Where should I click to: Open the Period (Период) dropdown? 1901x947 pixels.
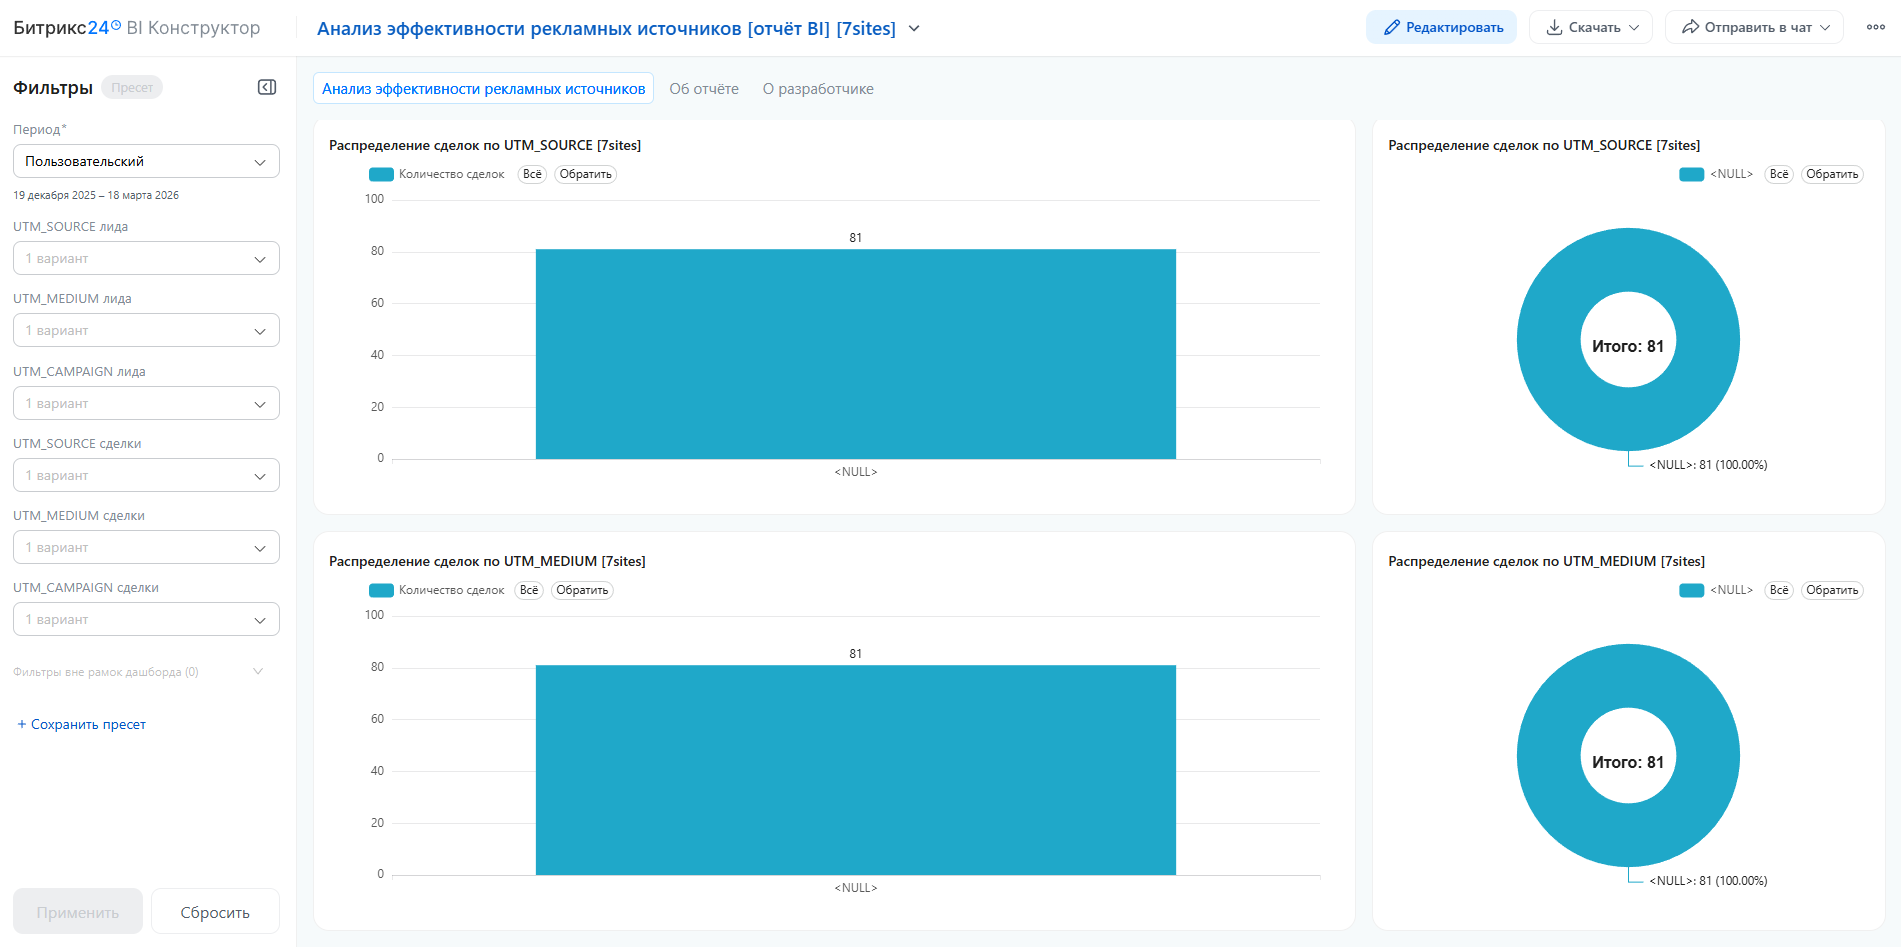(146, 161)
